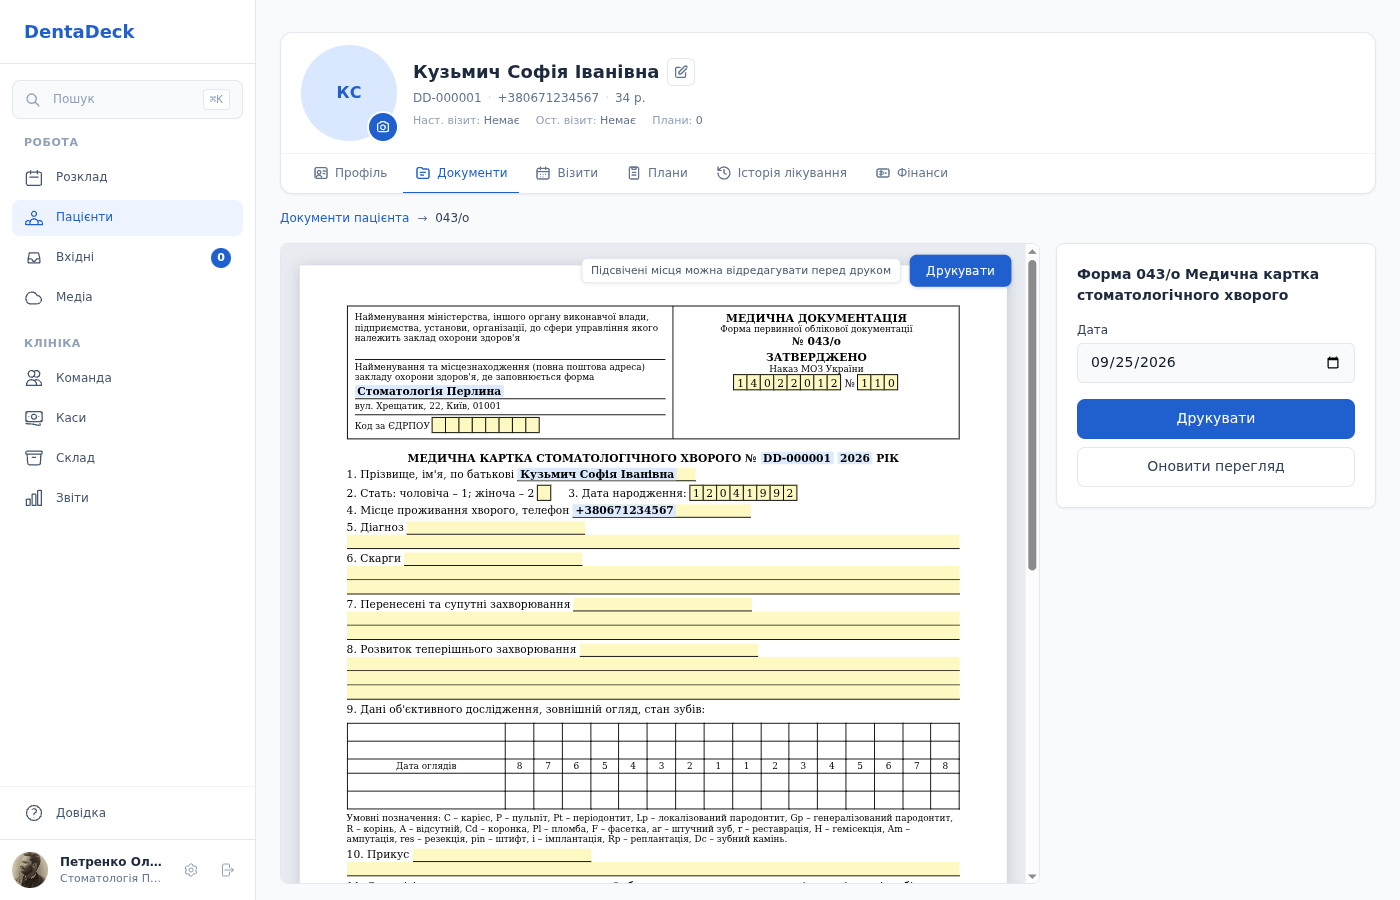Click the Вхідні unread count badge

coord(221,258)
